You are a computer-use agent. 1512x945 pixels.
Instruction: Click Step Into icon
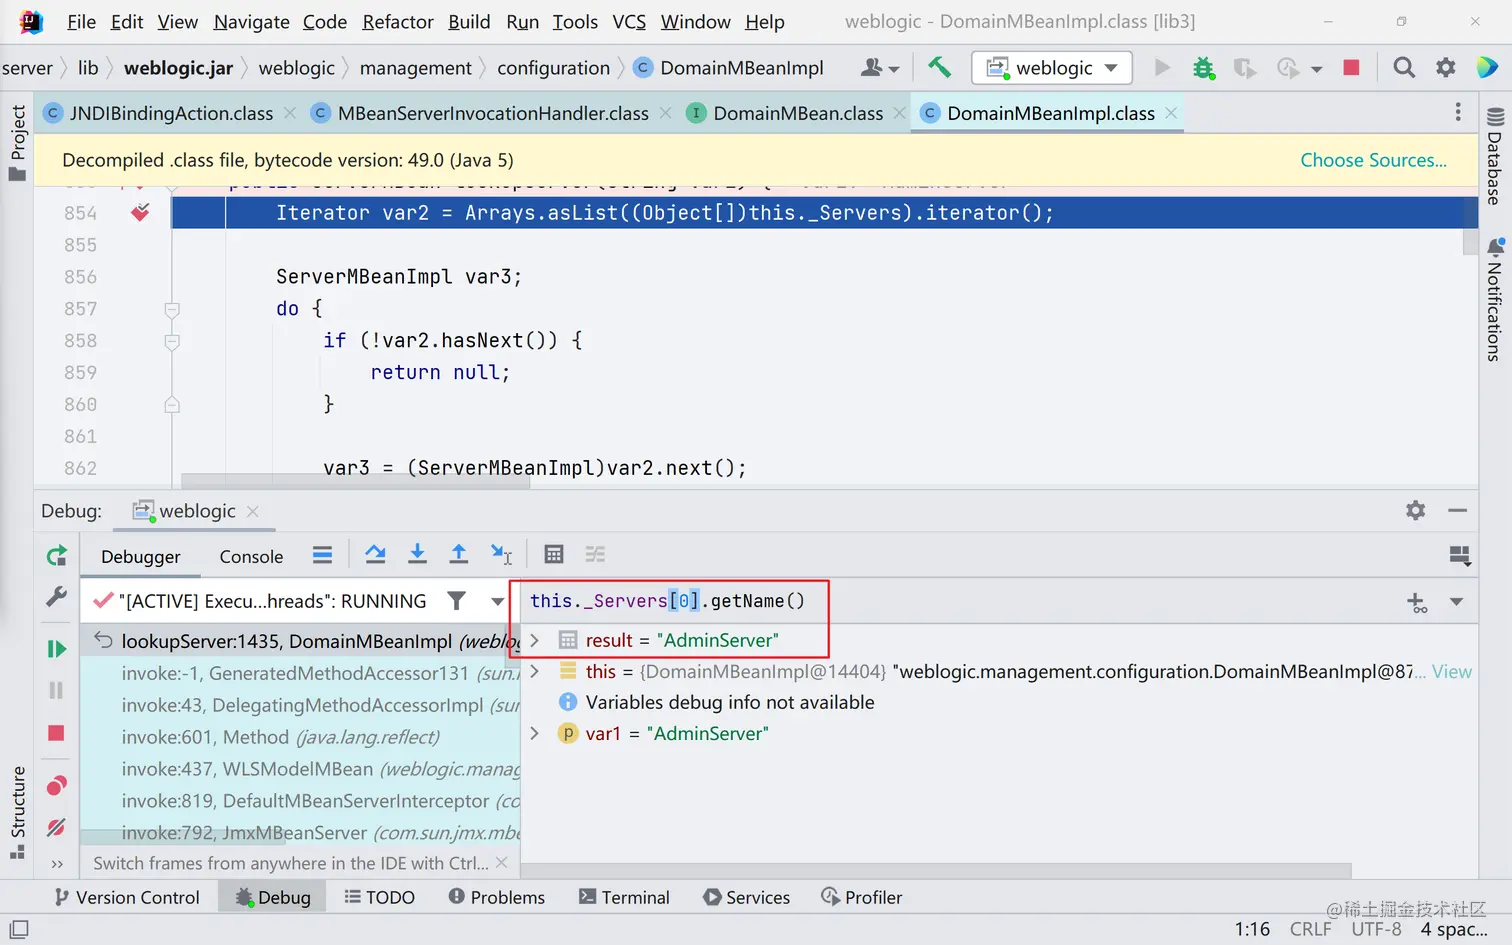coord(418,554)
